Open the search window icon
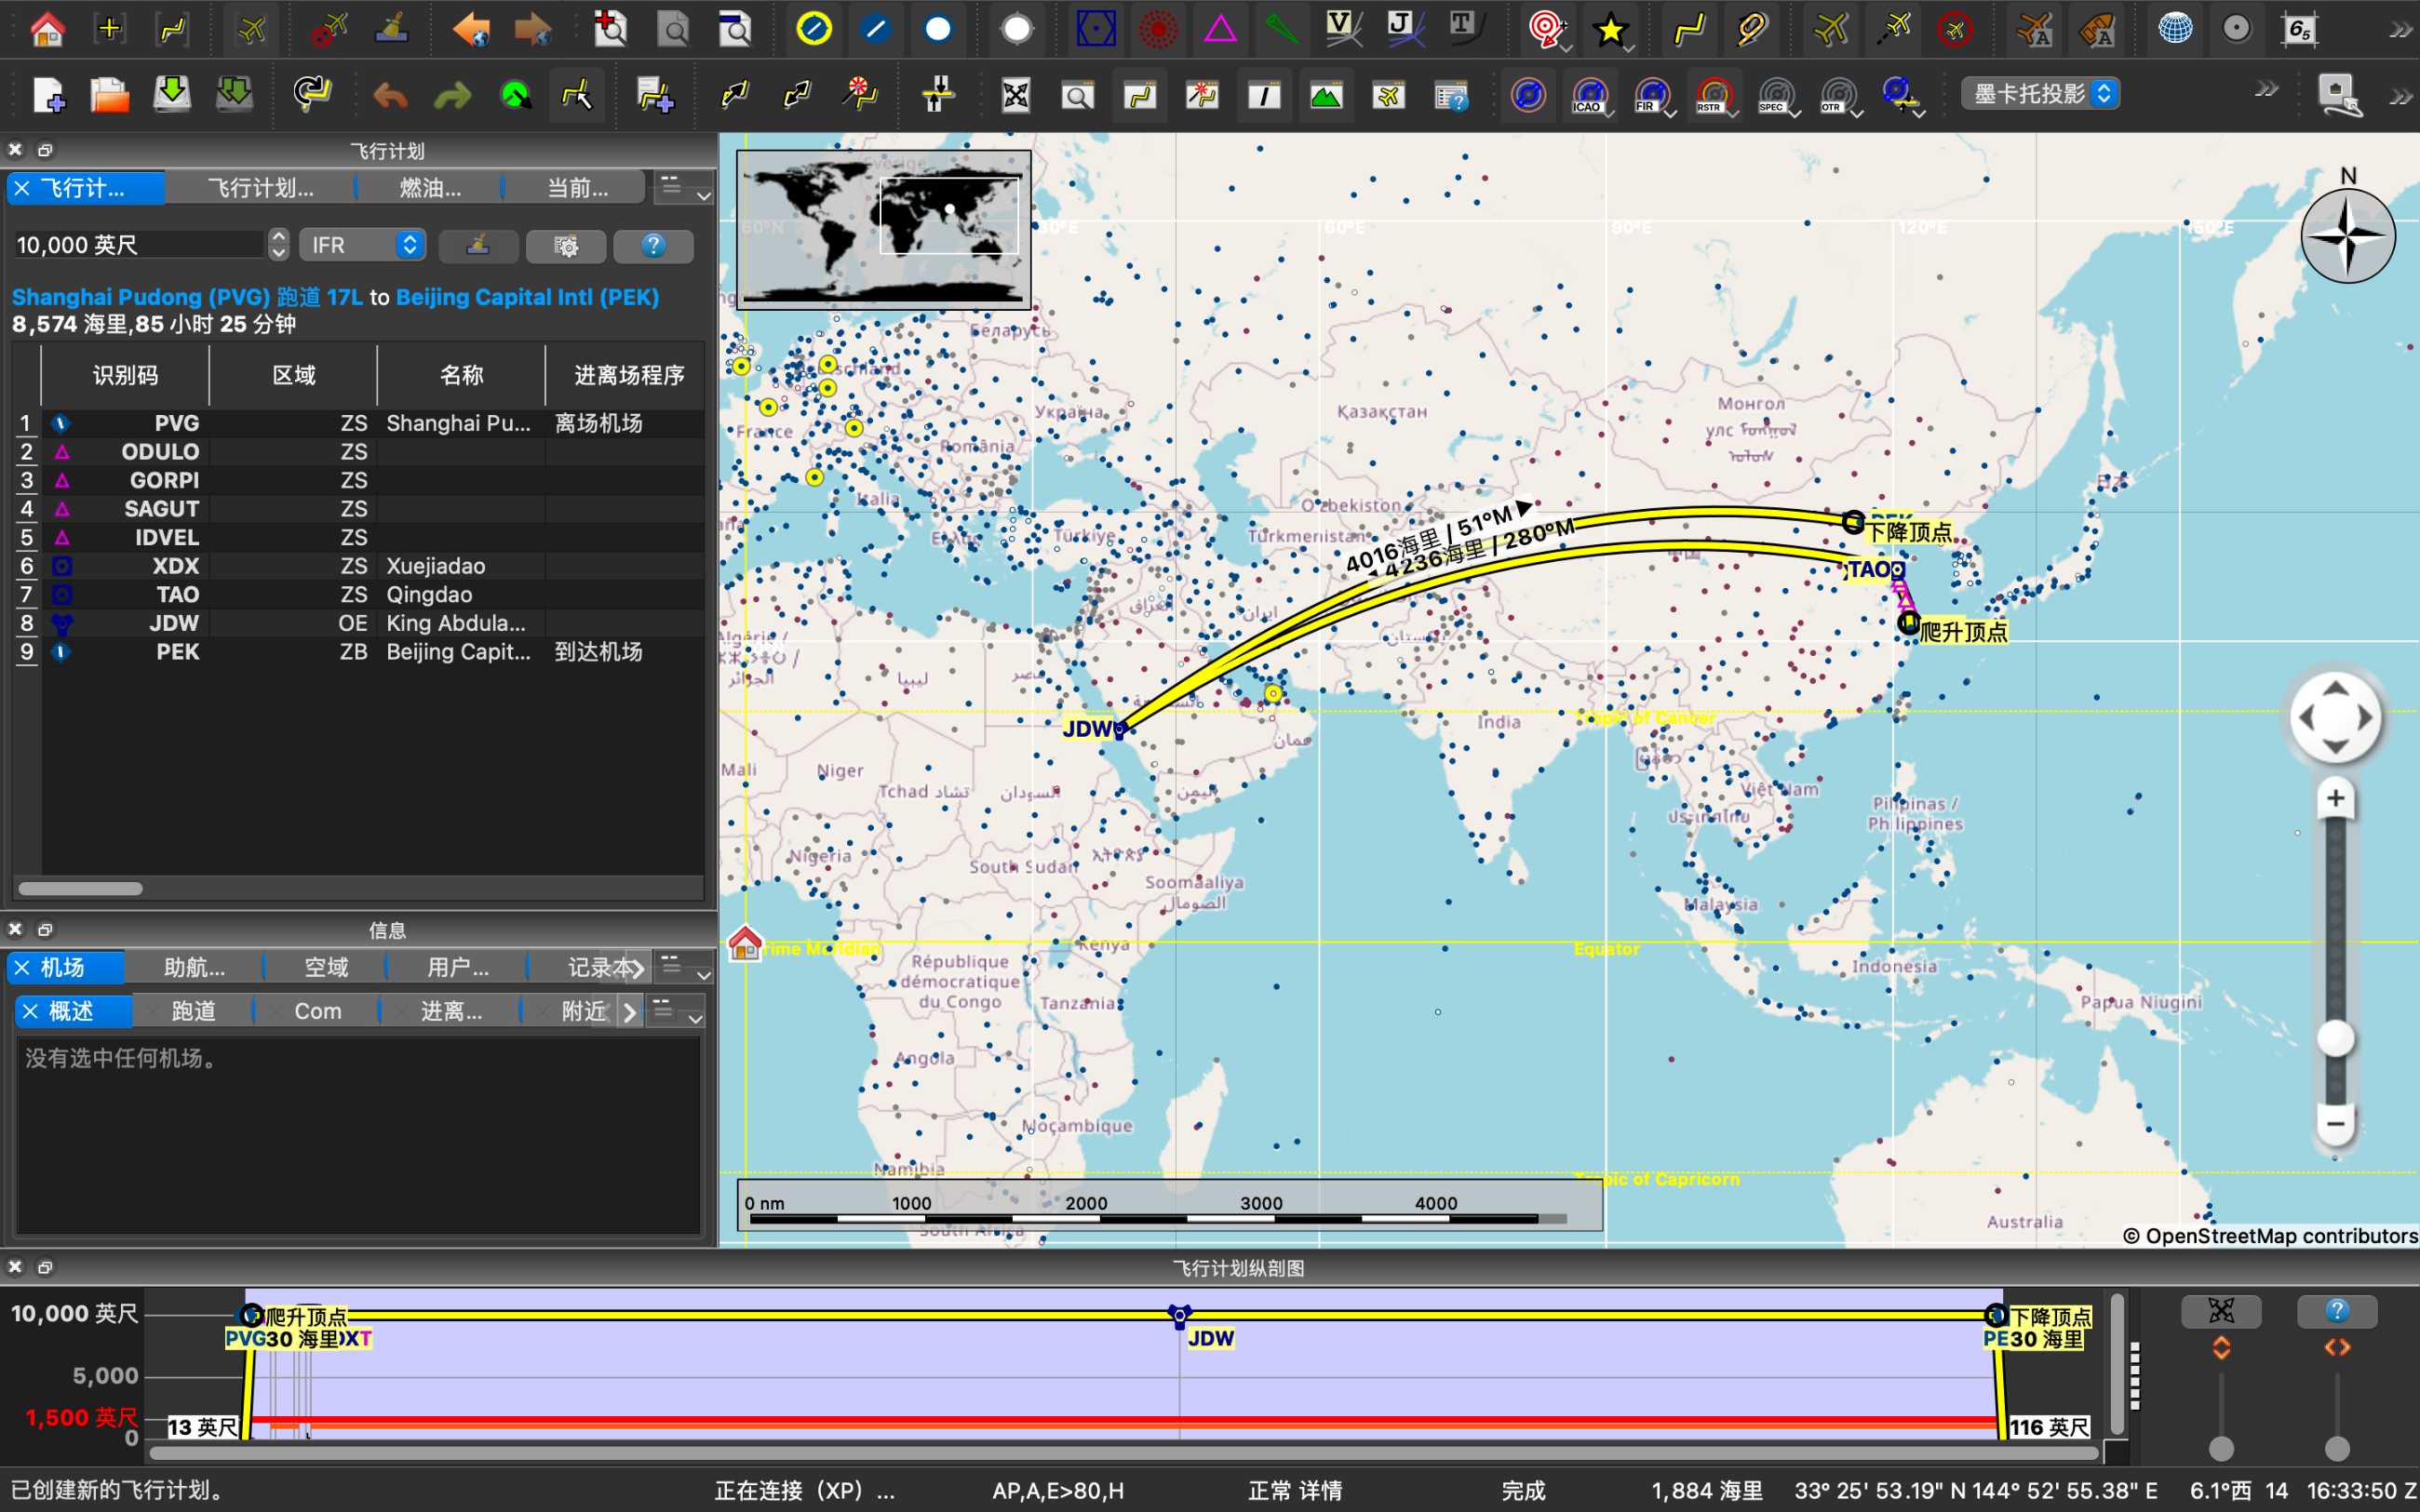This screenshot has height=1512, width=2420. tap(1077, 96)
